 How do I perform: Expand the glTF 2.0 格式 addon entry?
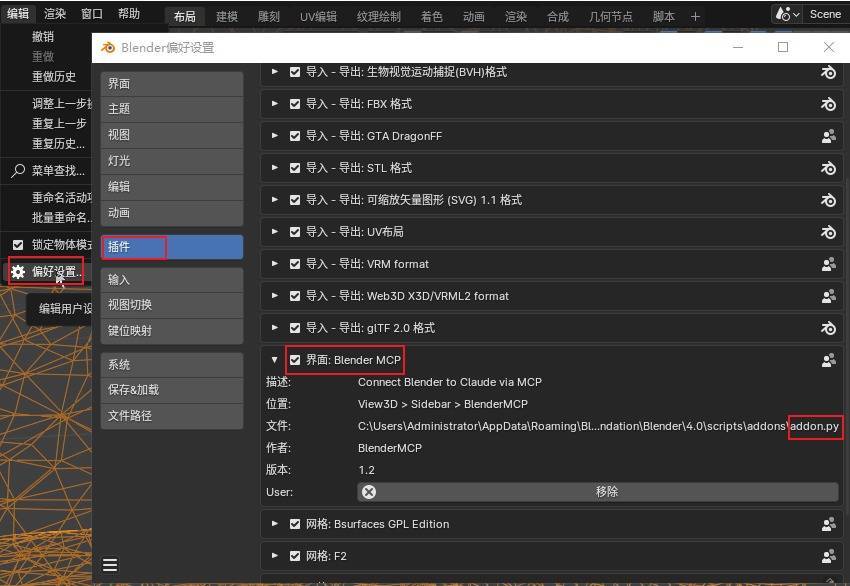(x=274, y=328)
